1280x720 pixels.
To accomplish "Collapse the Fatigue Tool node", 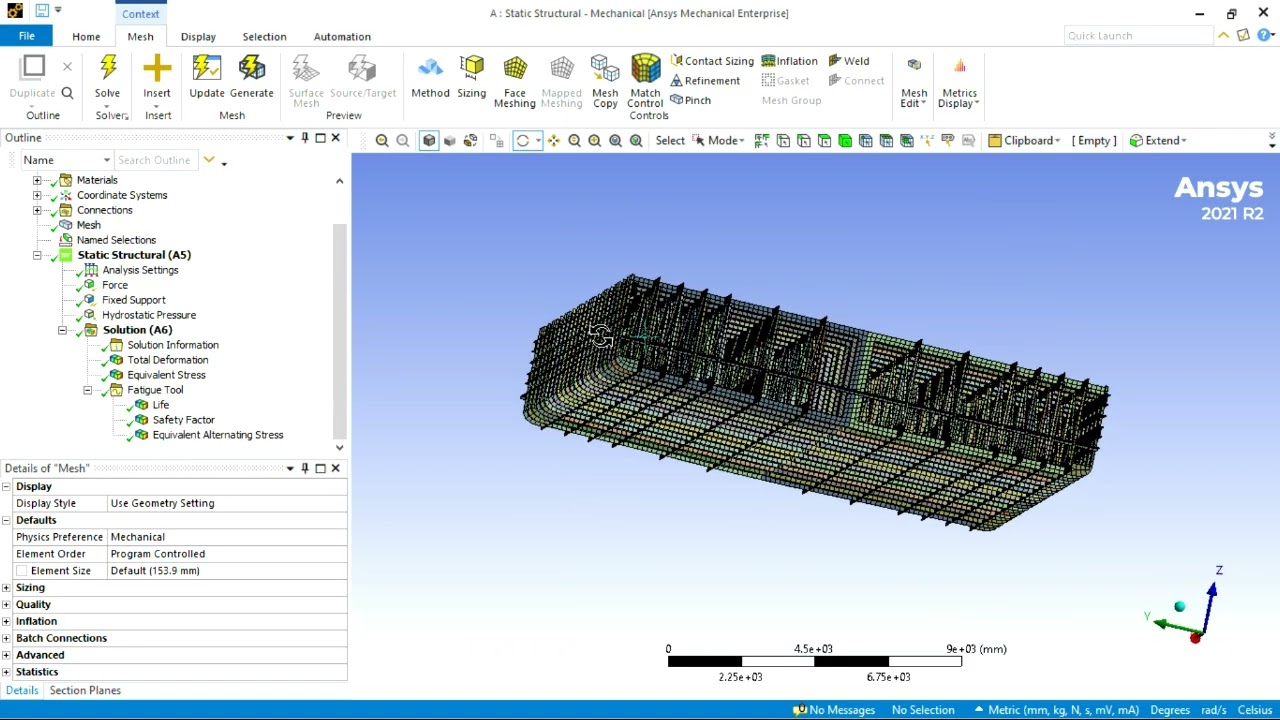I will tap(87, 390).
